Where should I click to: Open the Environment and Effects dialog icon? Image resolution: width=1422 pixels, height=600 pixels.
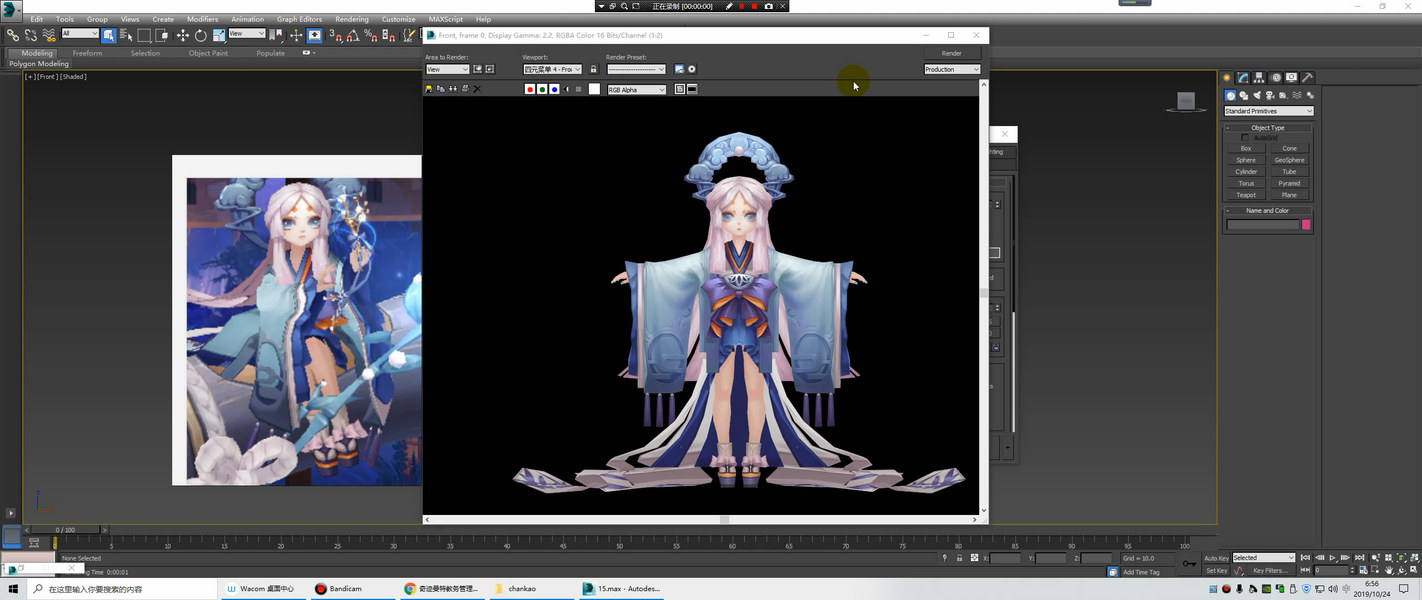click(691, 69)
